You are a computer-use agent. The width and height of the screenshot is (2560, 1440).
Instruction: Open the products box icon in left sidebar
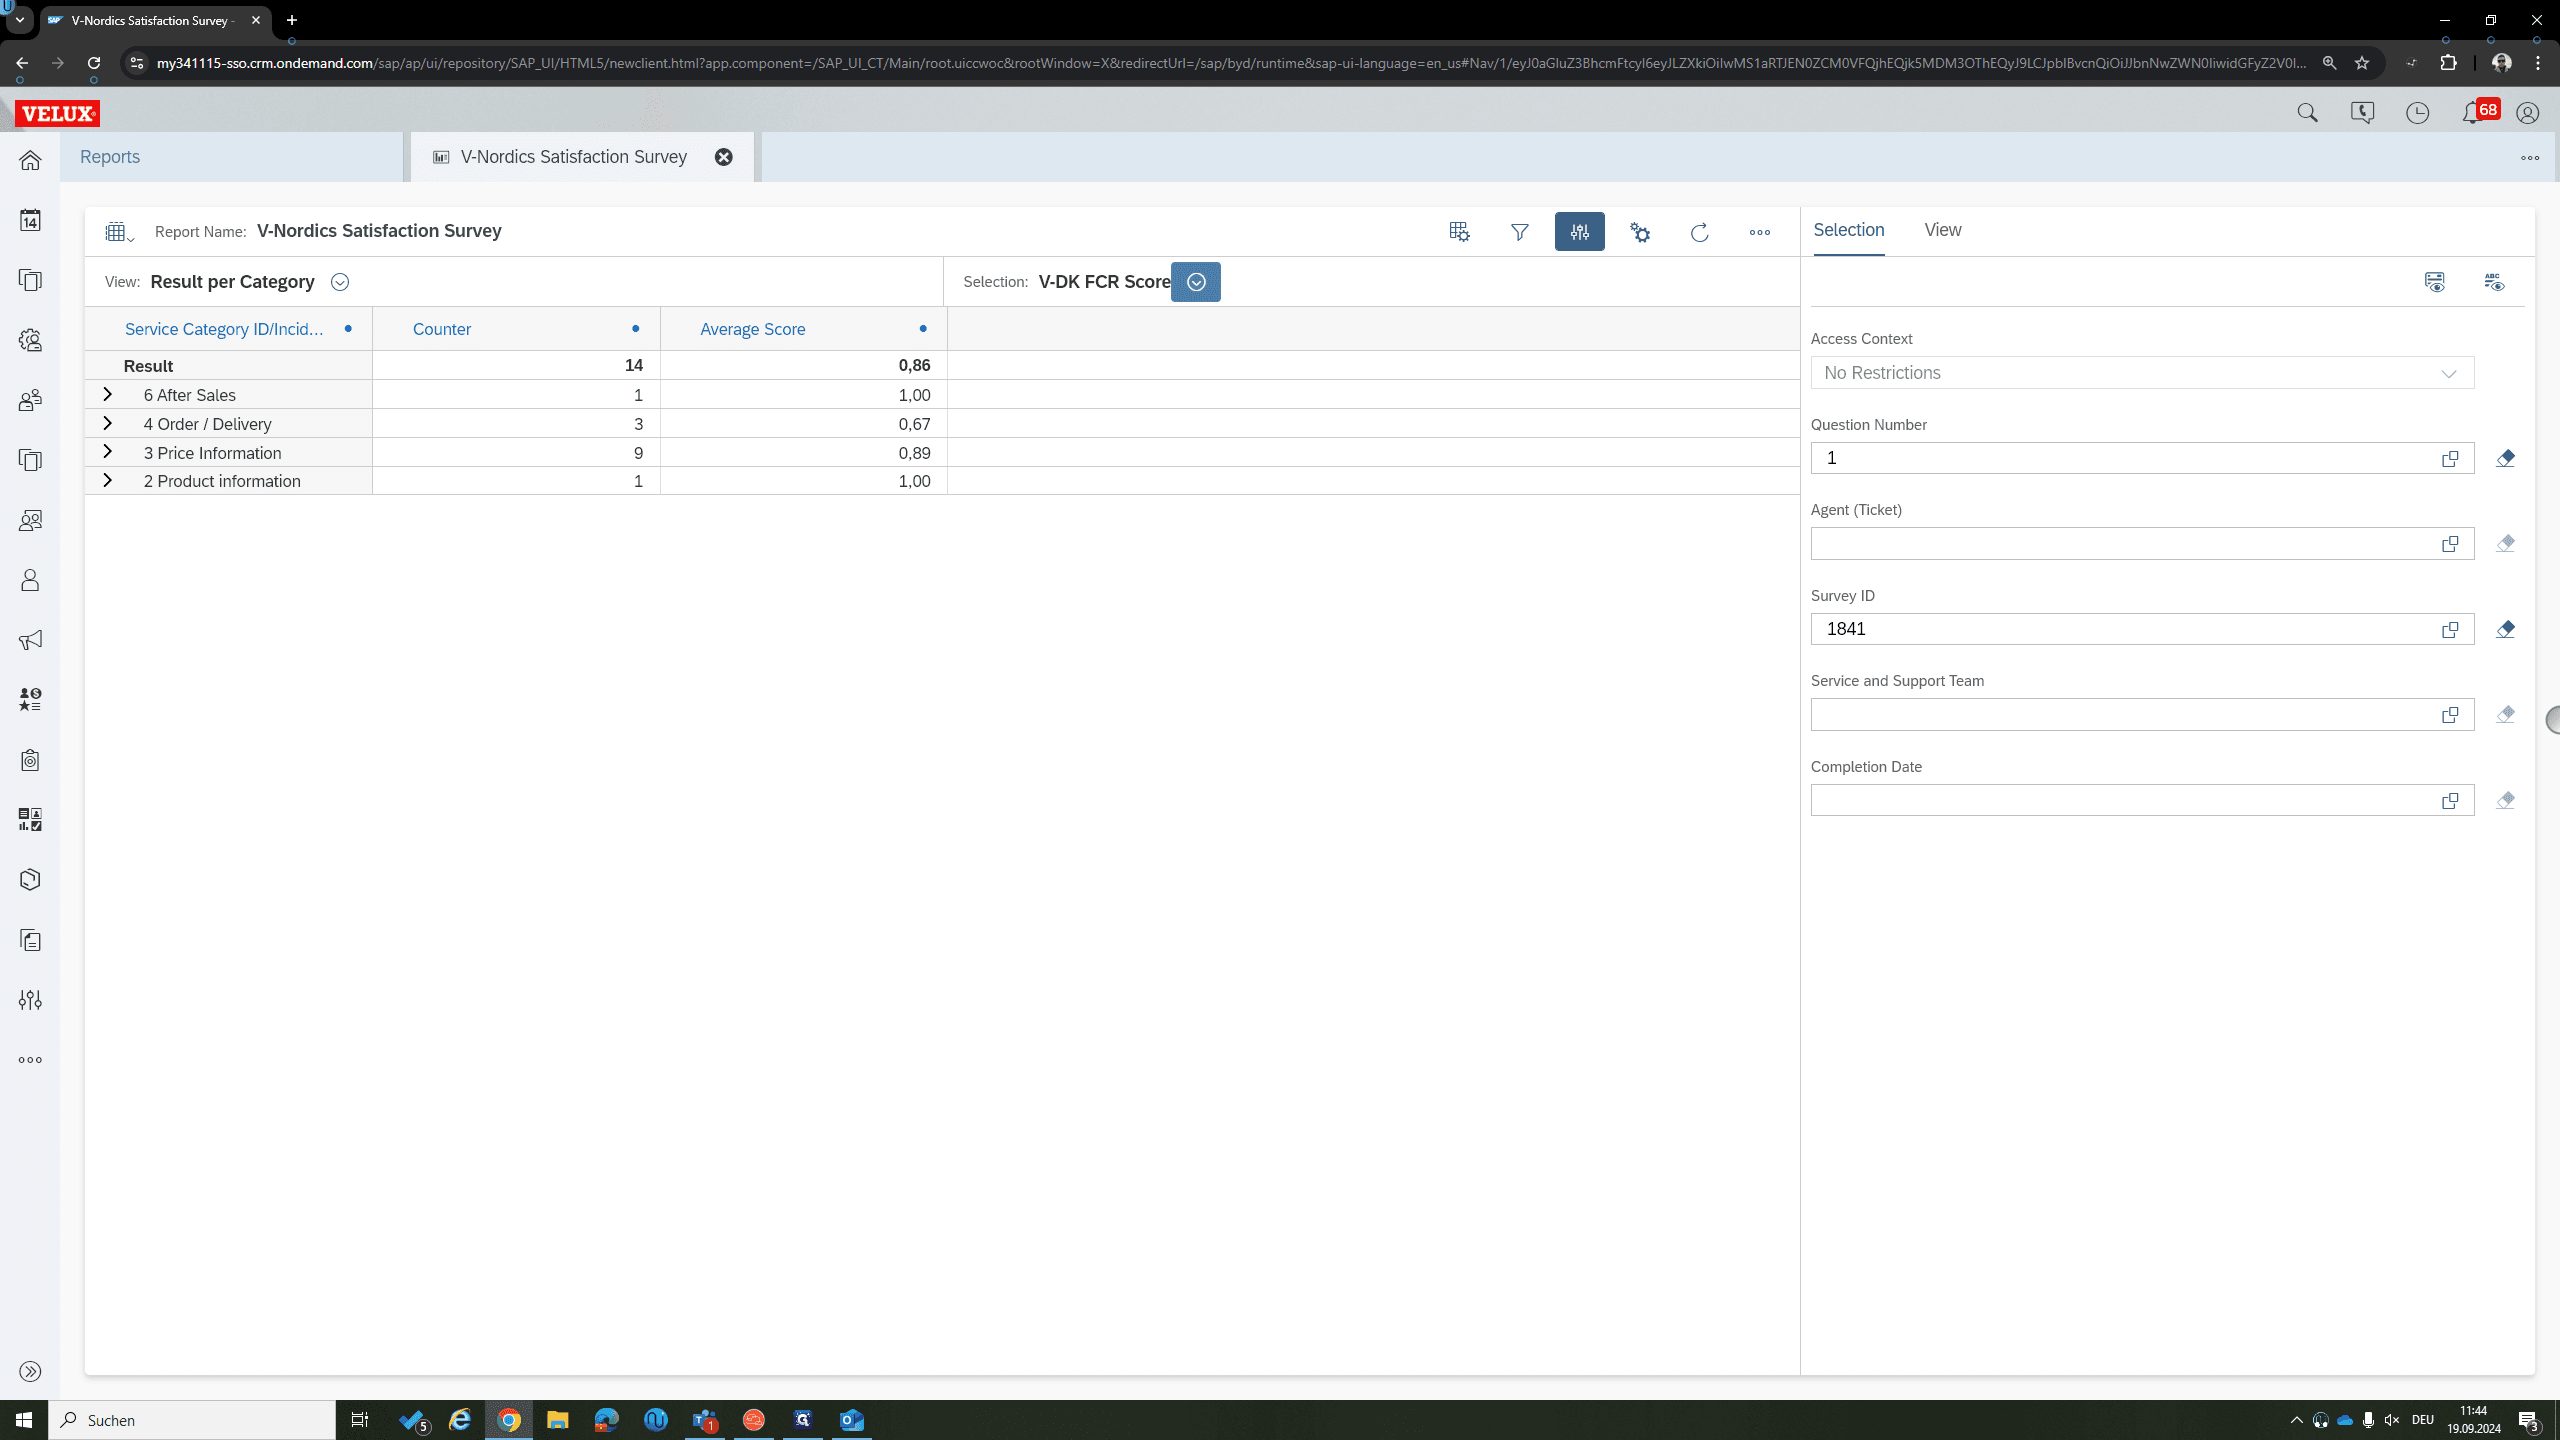click(x=30, y=880)
